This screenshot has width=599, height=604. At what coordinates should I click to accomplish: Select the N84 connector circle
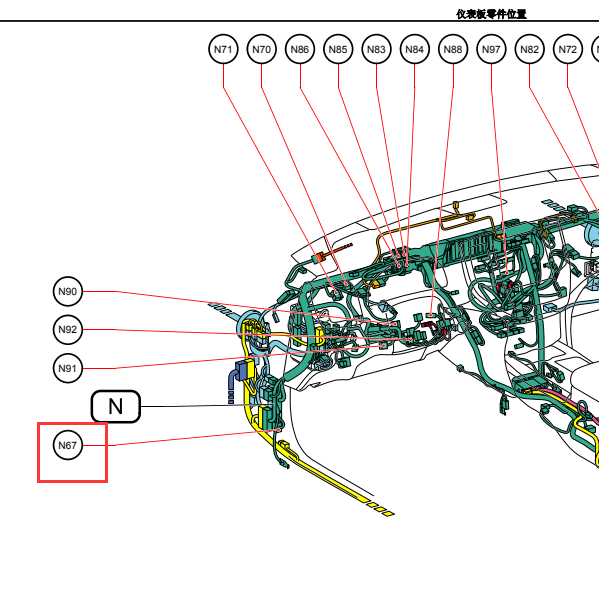[x=414, y=49]
